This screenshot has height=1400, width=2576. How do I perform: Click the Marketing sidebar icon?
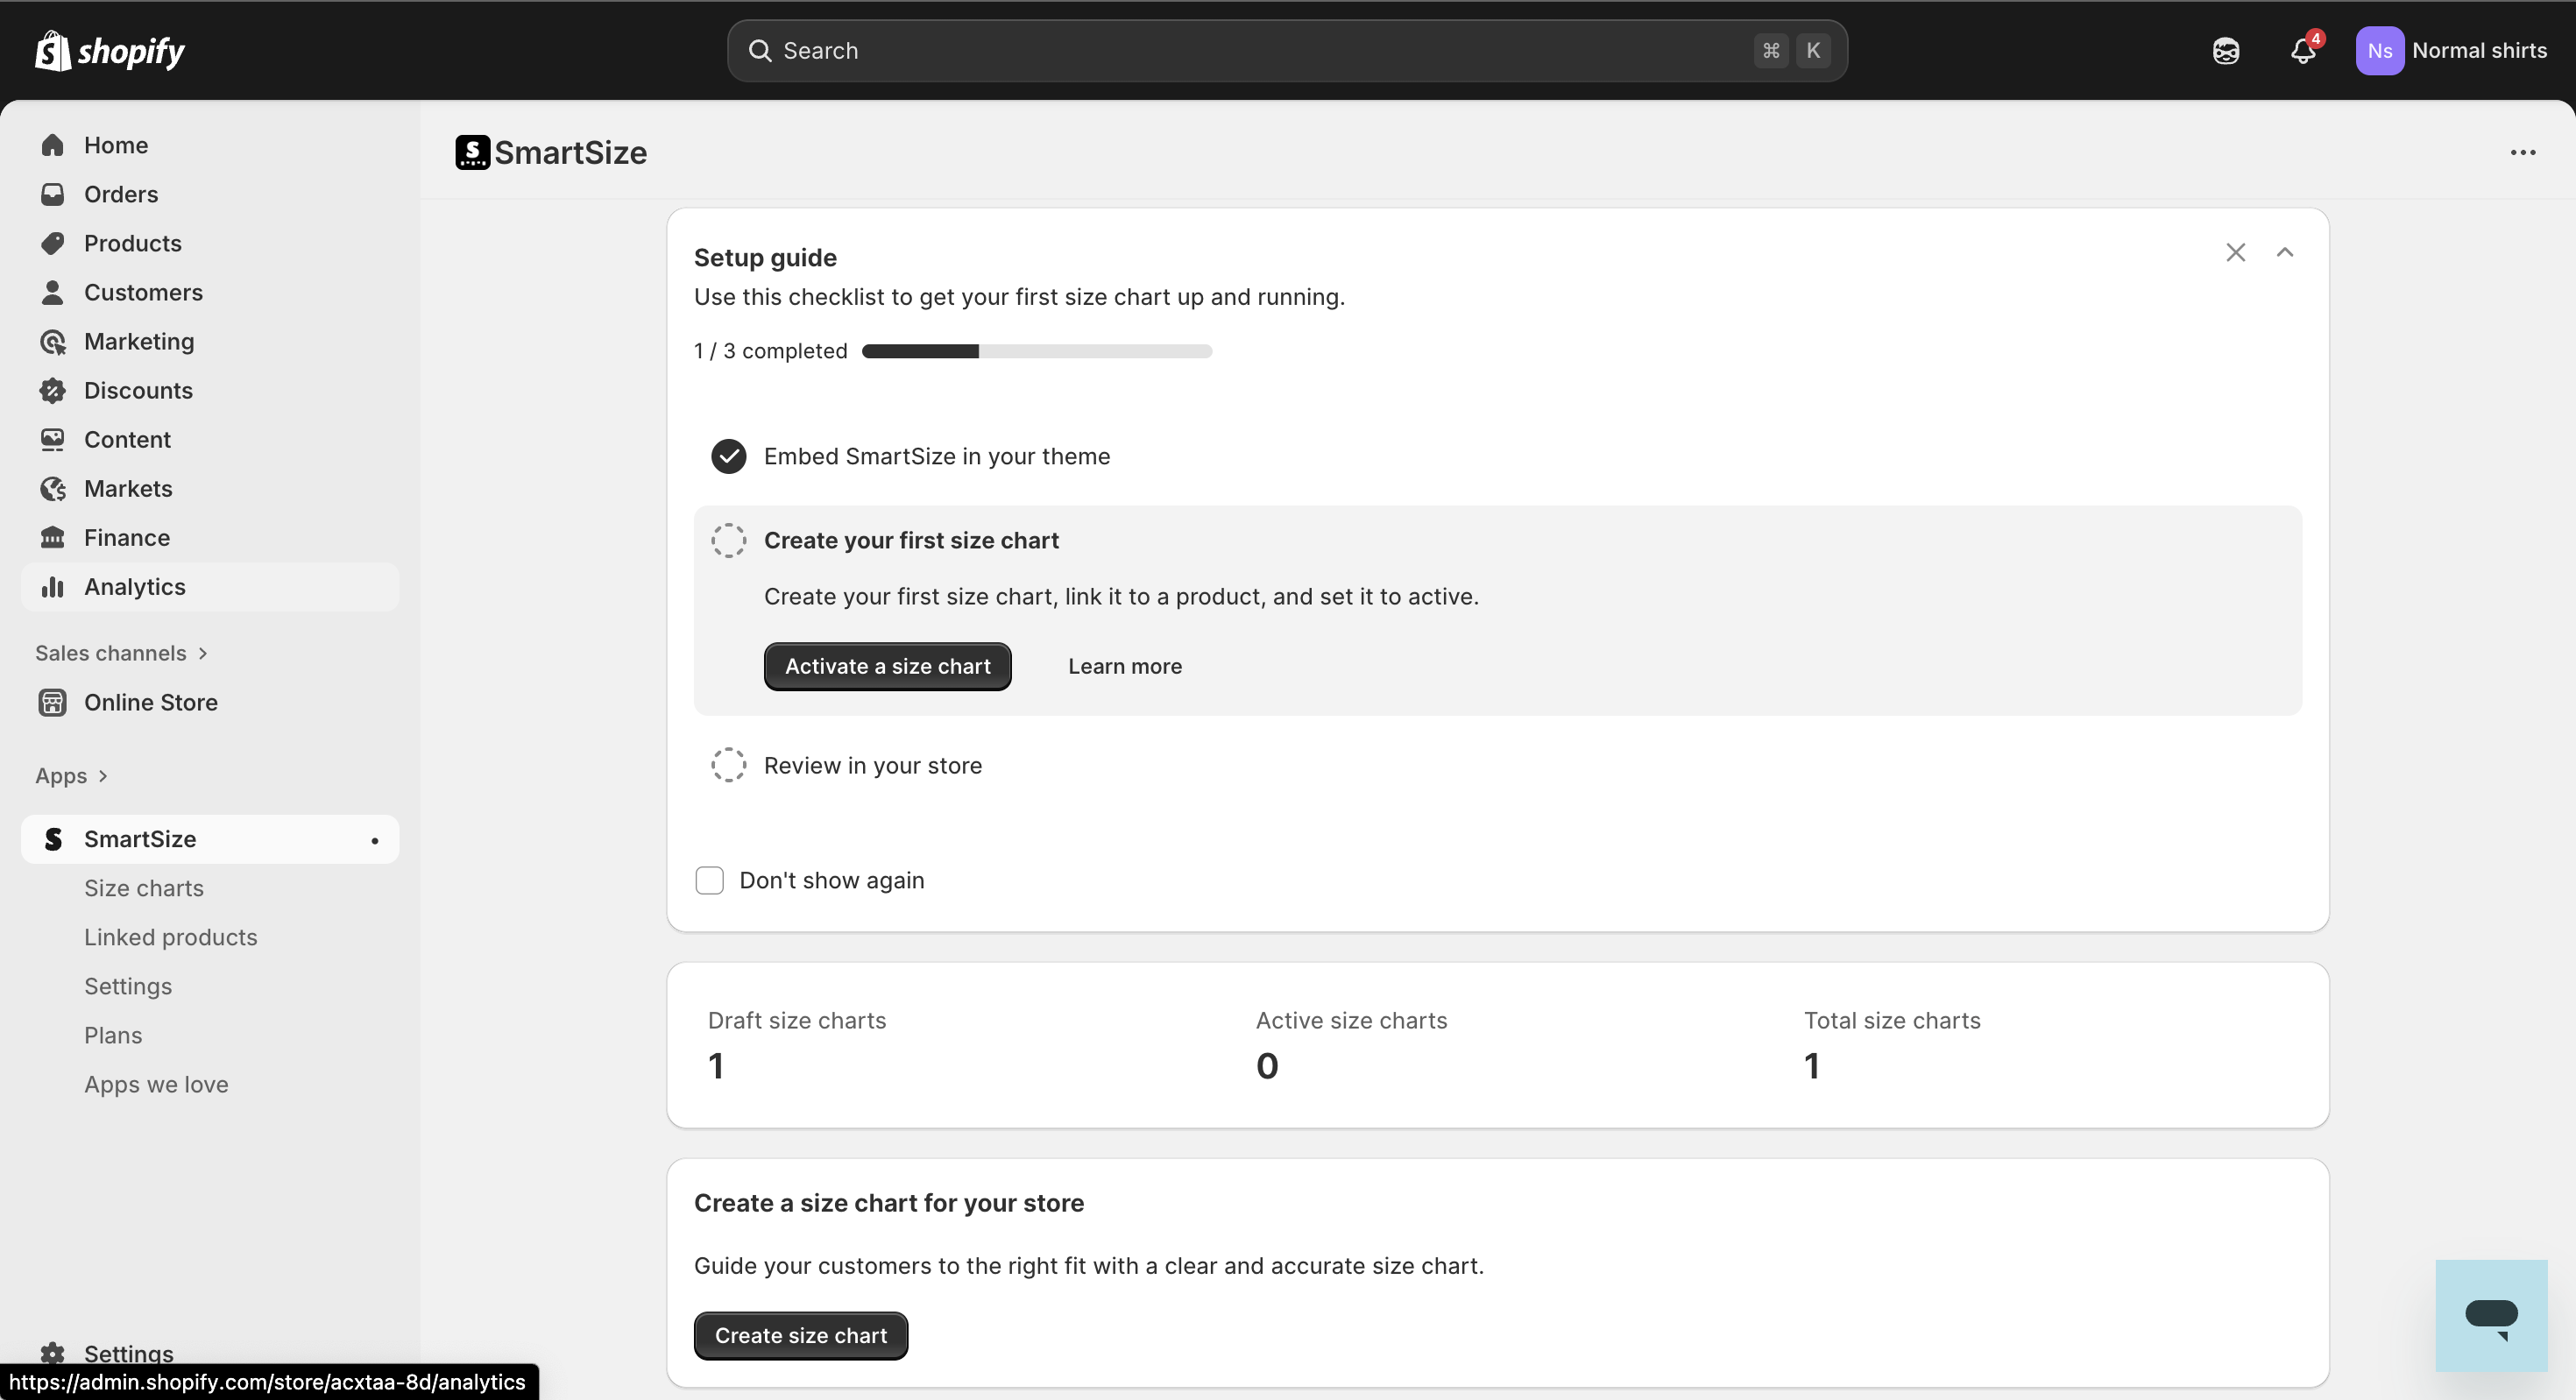coord(53,342)
